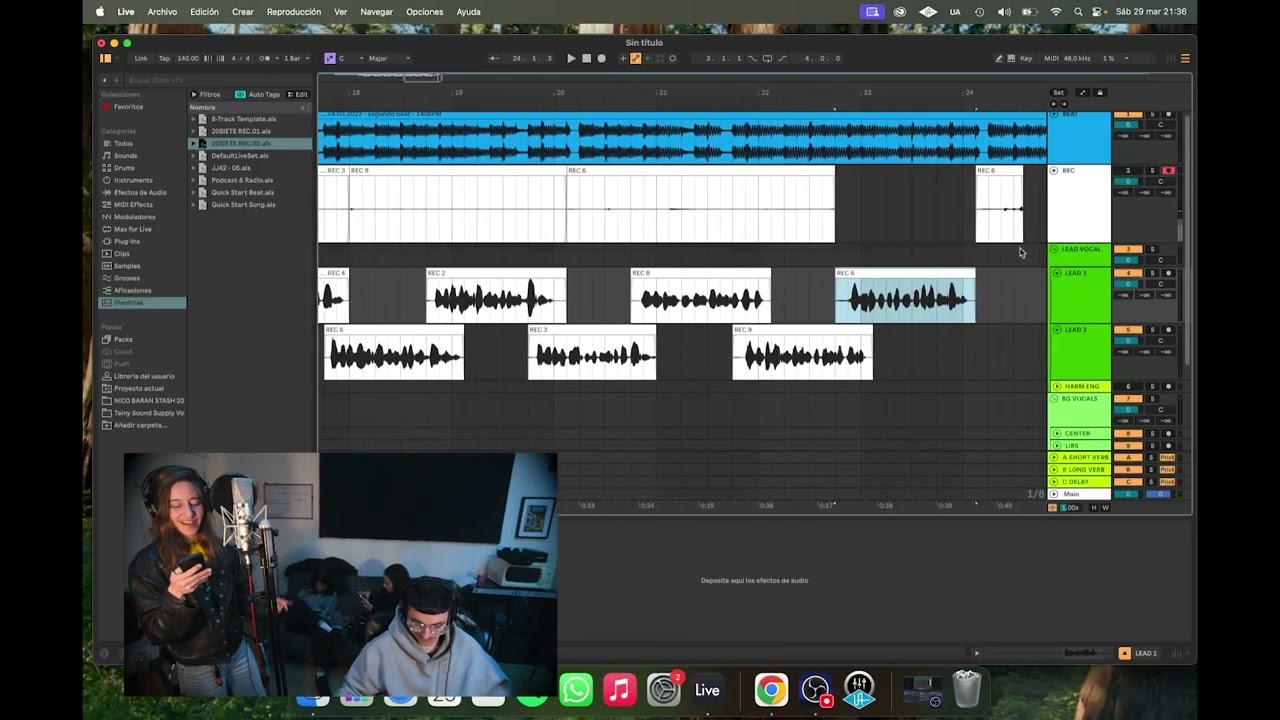Open the Reproducción menu
1280x720 pixels.
[x=294, y=12]
